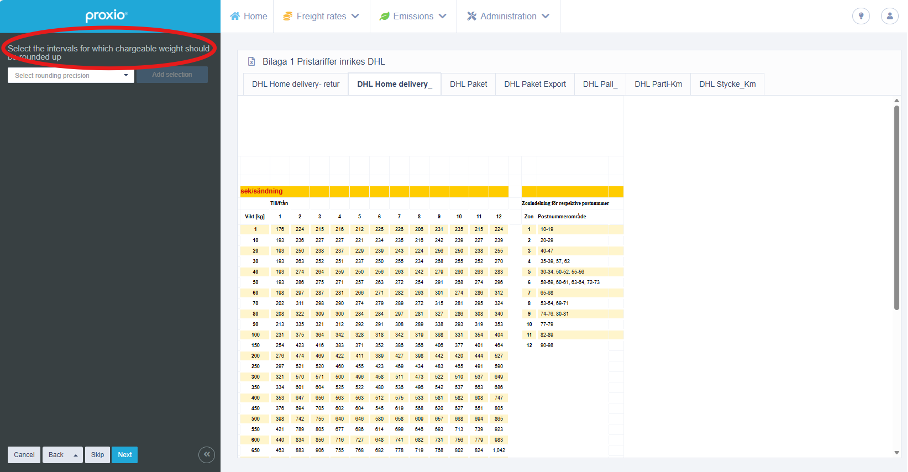Screen dimensions: 908x472
Task: Switch to the DHL Paket tab
Action: coord(468,84)
